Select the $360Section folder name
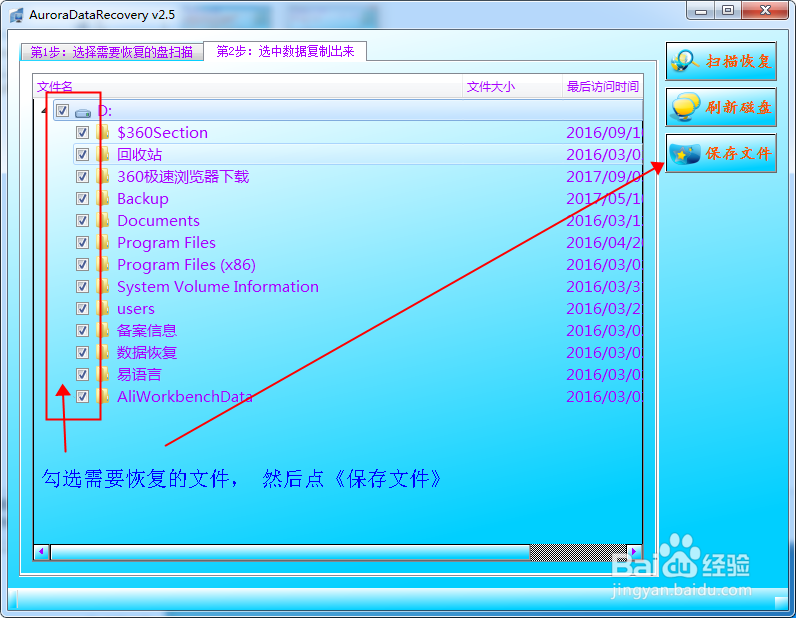Image resolution: width=796 pixels, height=618 pixels. [x=162, y=133]
